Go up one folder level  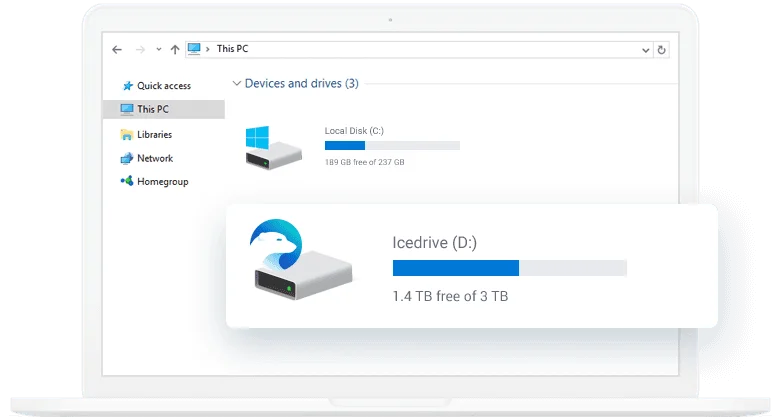tap(175, 49)
